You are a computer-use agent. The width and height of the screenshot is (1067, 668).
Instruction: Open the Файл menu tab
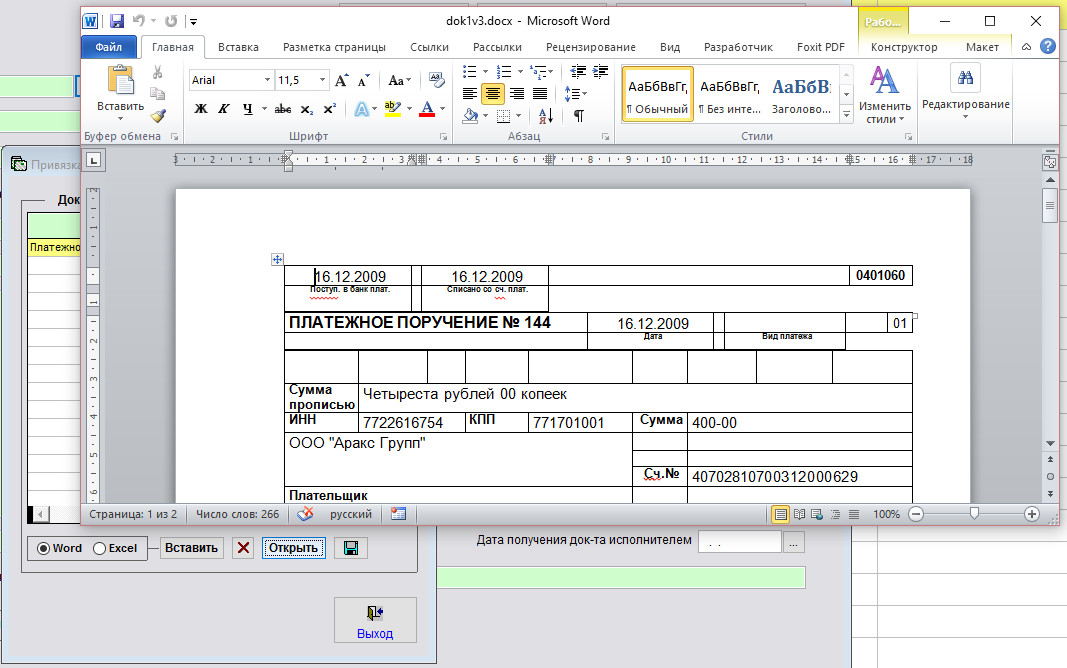tap(109, 47)
